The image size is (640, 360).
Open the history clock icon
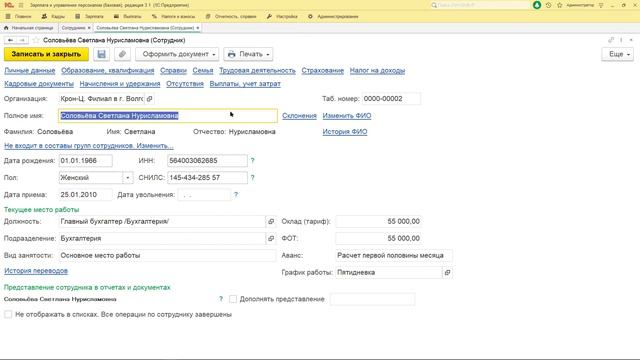549,5
